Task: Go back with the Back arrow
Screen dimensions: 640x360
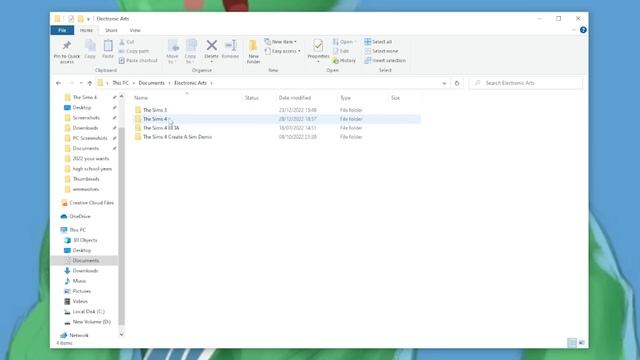Action: [x=58, y=83]
